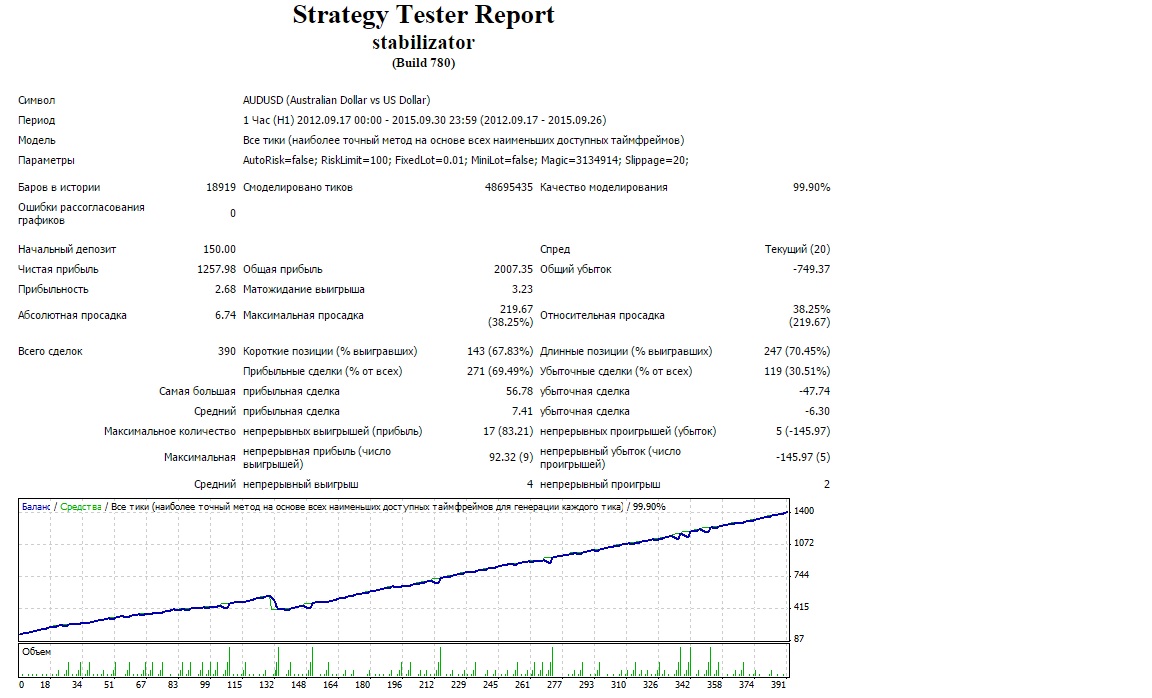This screenshot has width=1152, height=698.
Task: Click the consecutive losses value '5 (-145.97)'
Action: click(803, 431)
